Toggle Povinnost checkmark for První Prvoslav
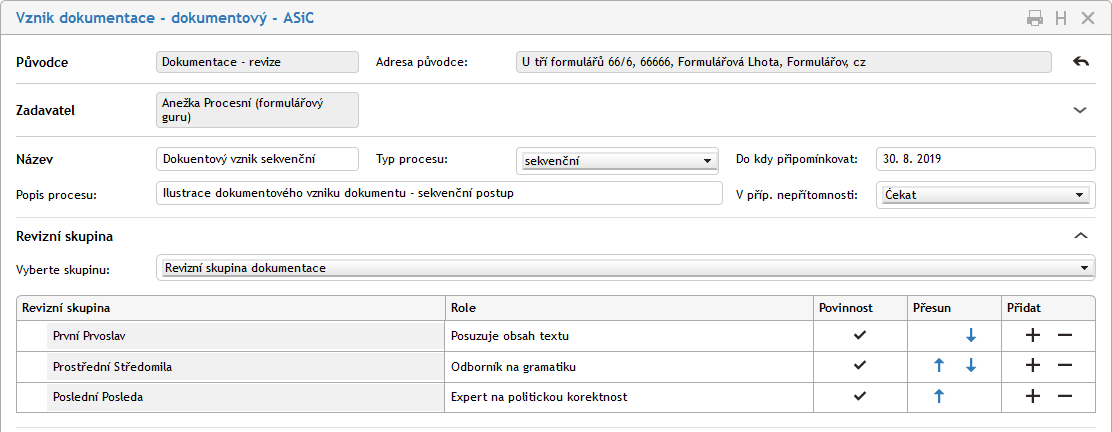Viewport: 1112px width, 432px height. coord(859,336)
